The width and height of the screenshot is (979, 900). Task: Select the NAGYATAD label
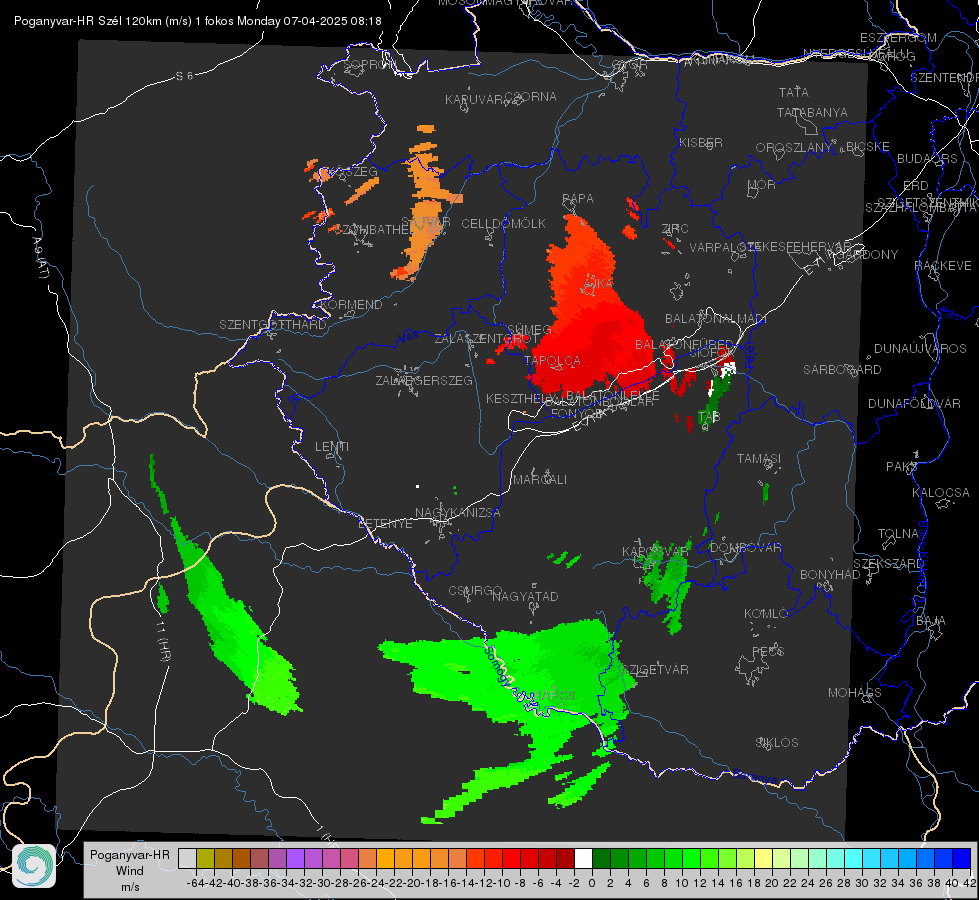(525, 596)
